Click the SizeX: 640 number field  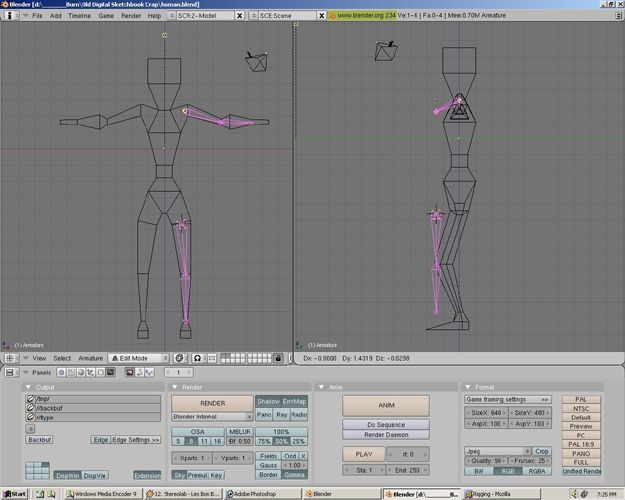[486, 413]
